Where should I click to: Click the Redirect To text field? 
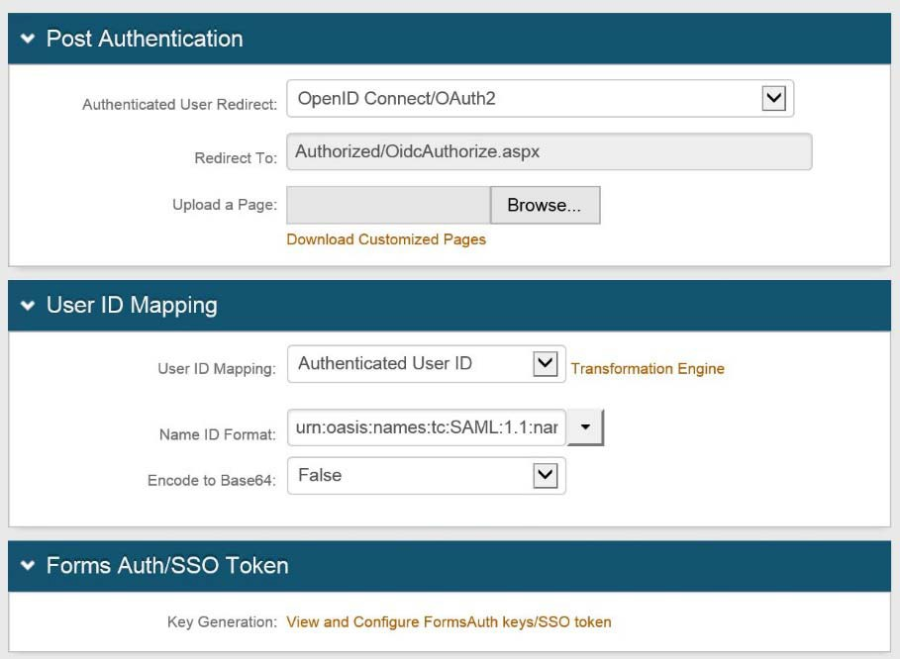[549, 153]
